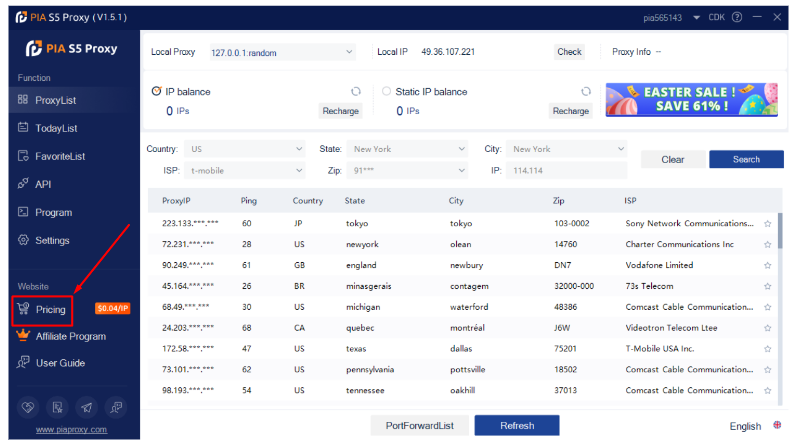802x447 pixels.
Task: Click the proxy list vertical scrollbar
Action: (780, 231)
